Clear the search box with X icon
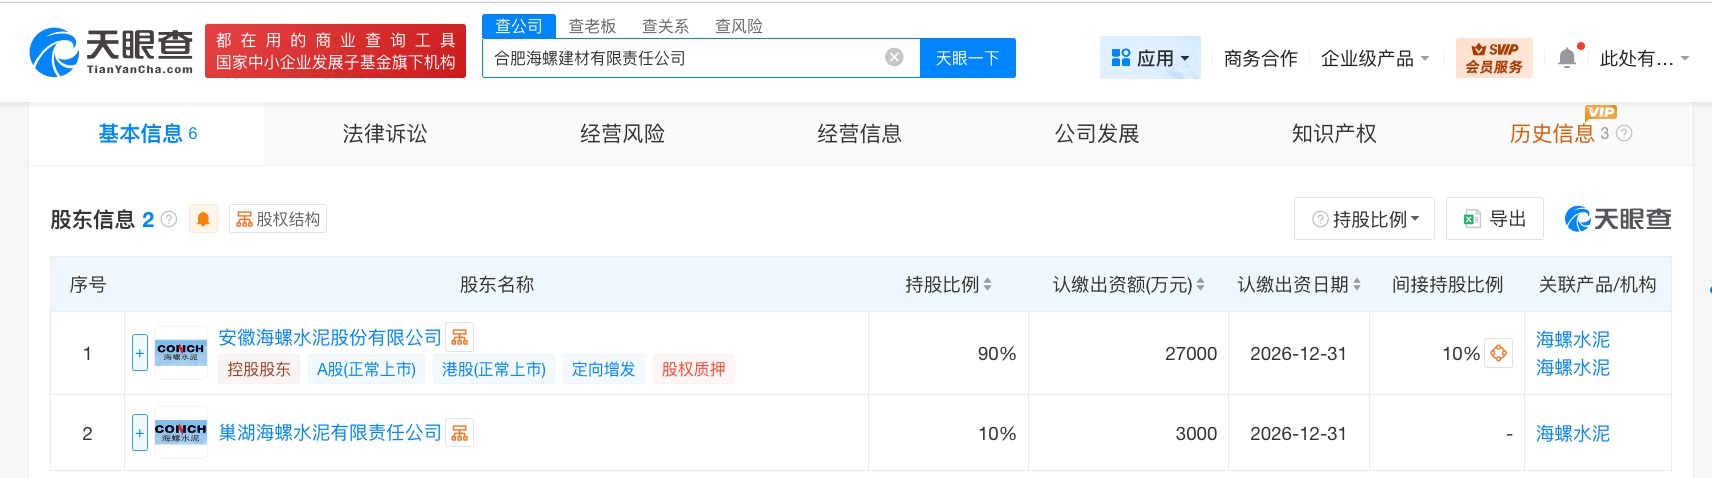Screen dimensions: 1712x478 [894, 58]
